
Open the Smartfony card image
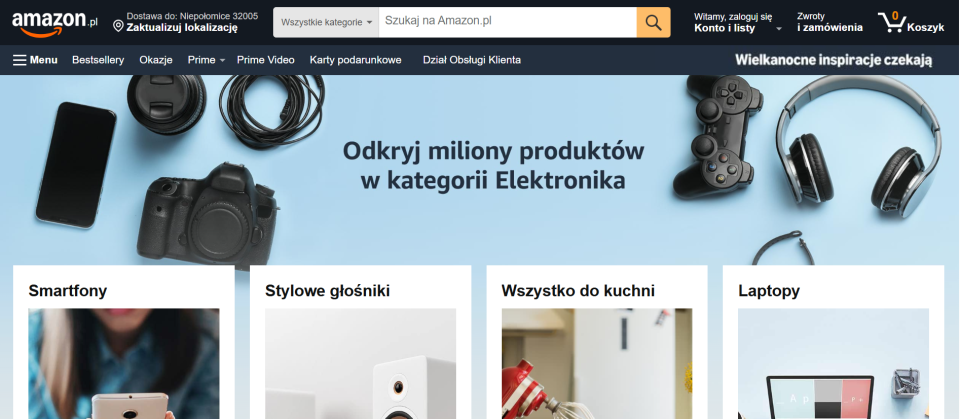[124, 364]
